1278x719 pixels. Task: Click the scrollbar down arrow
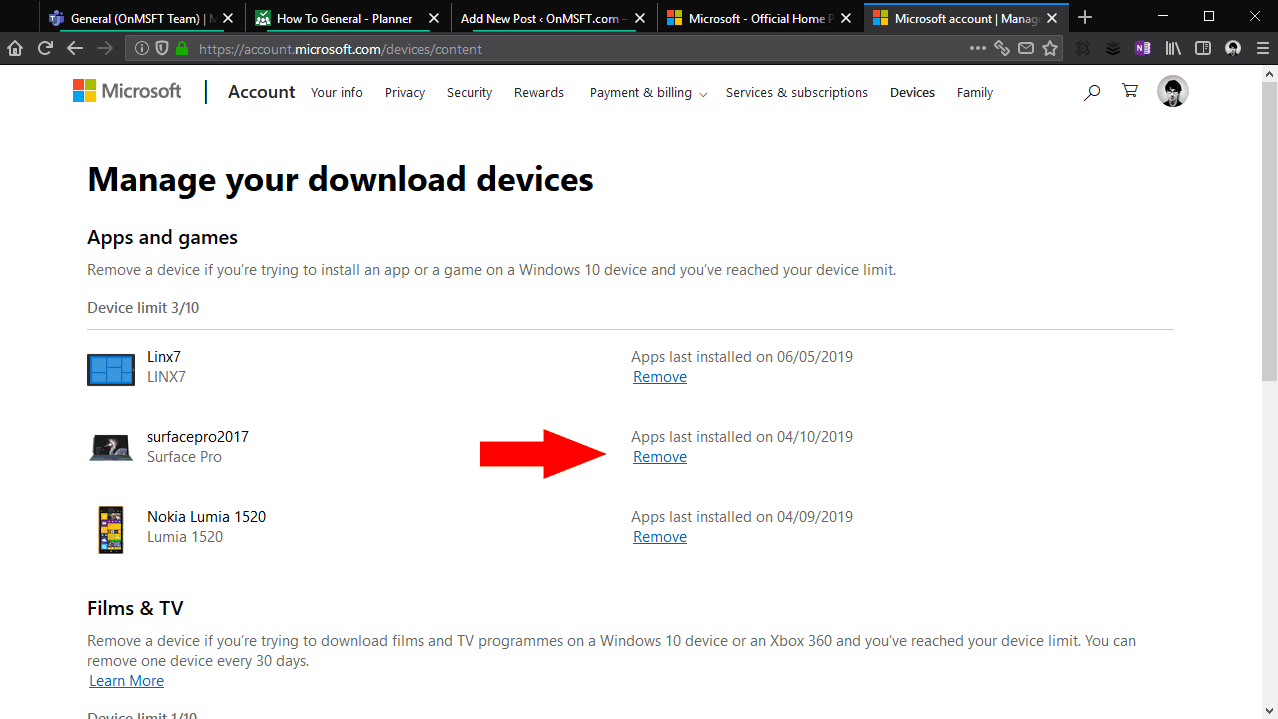pyautogui.click(x=1269, y=710)
